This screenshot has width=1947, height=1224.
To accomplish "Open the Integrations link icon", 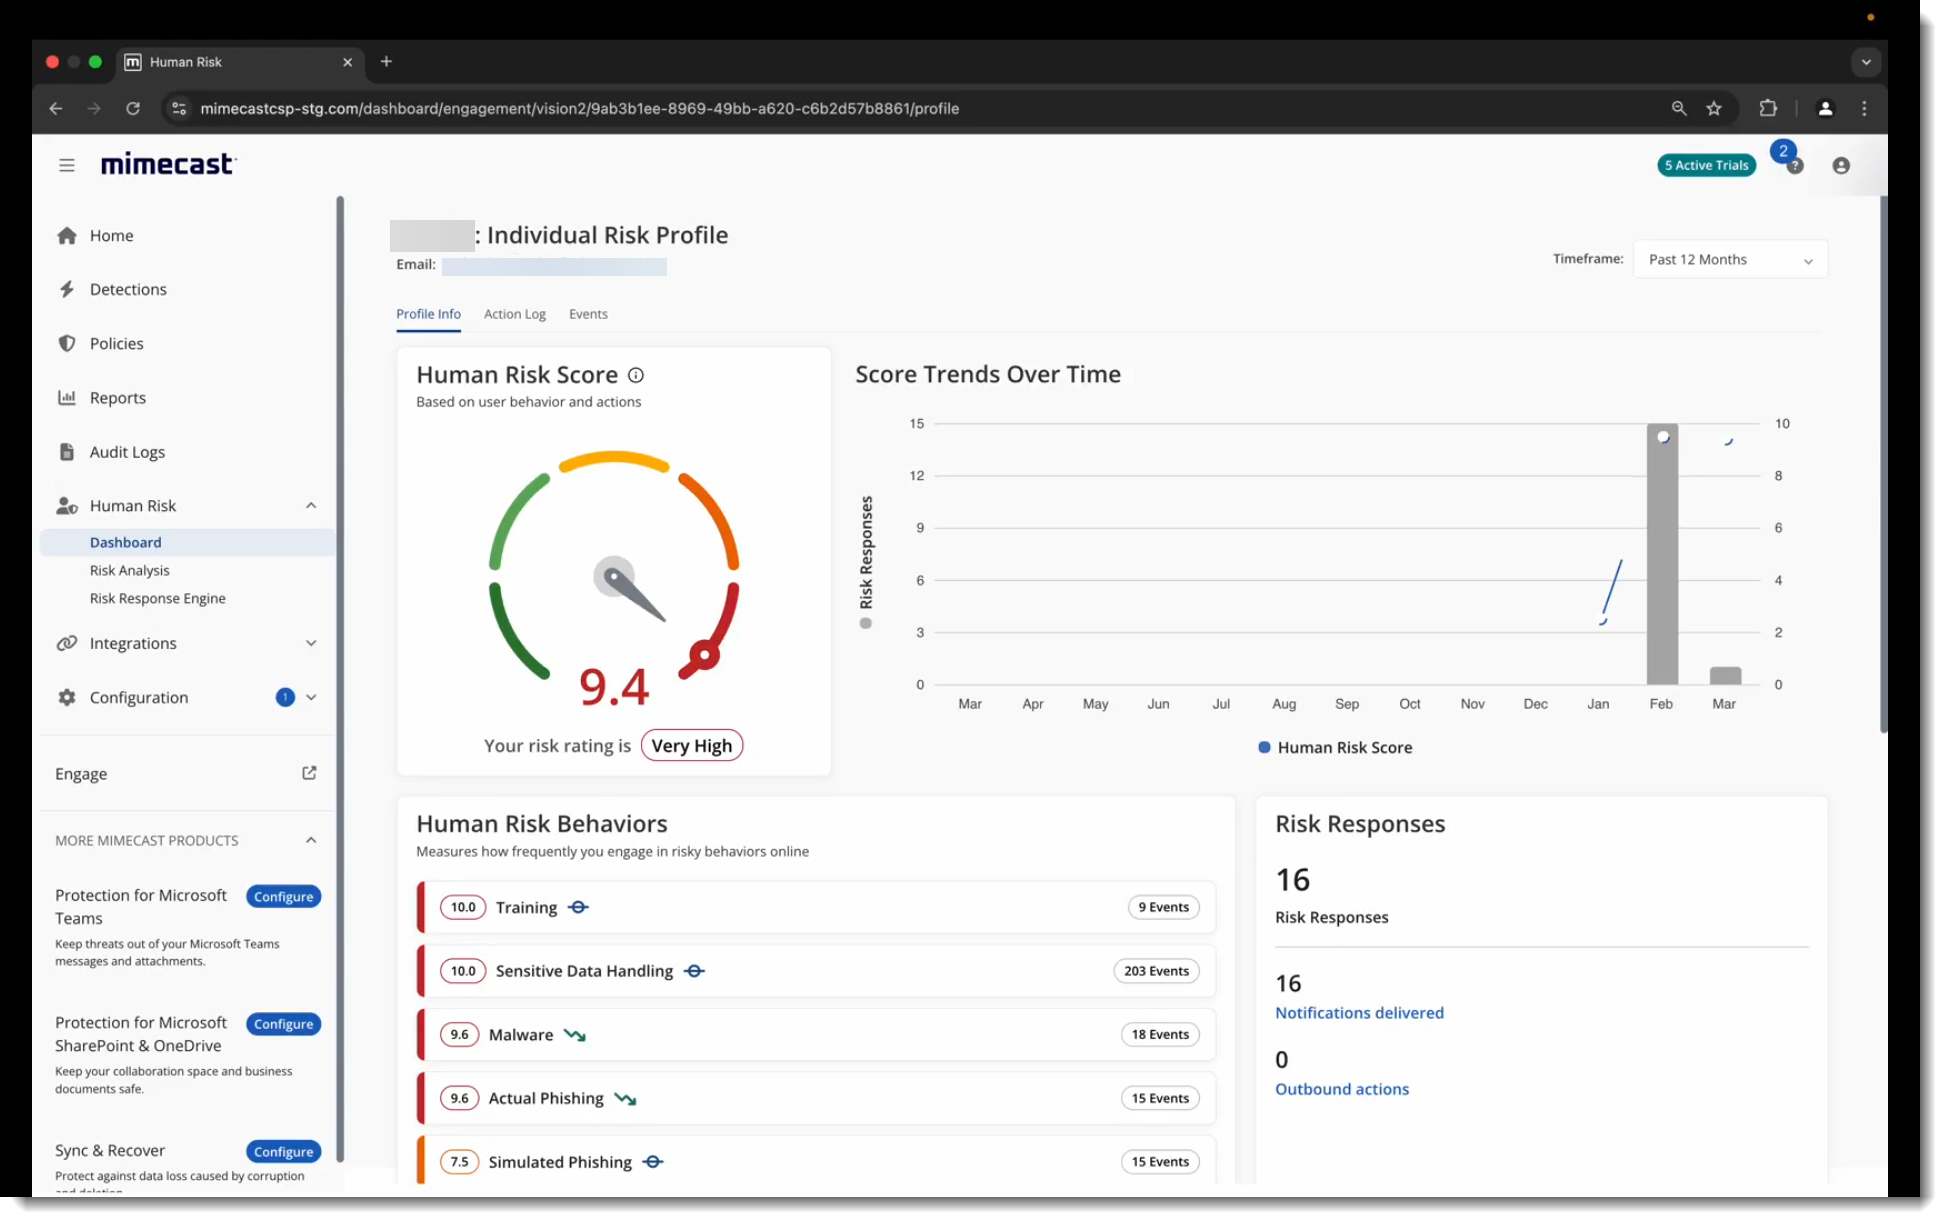I will point(66,643).
